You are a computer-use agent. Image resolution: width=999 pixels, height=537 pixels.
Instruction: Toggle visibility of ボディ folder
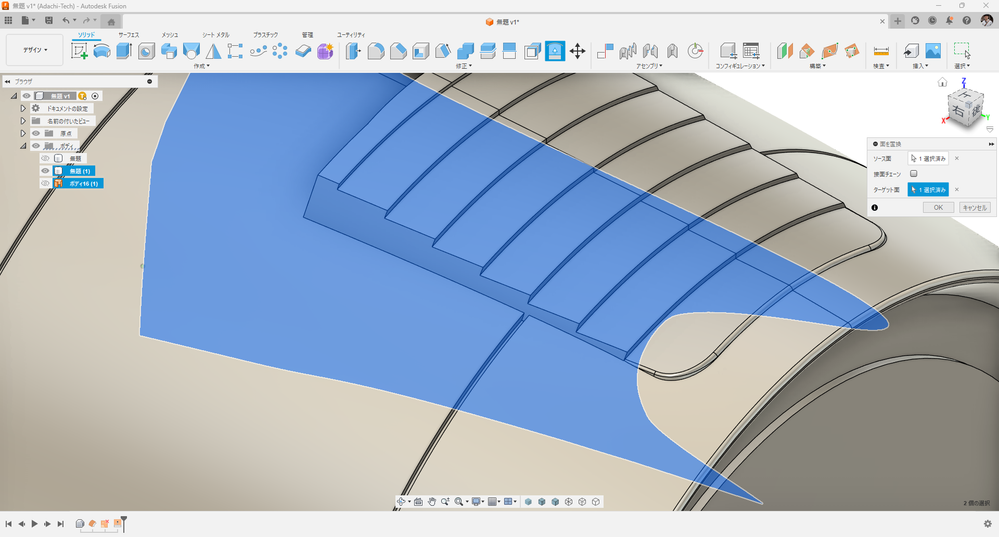36,146
